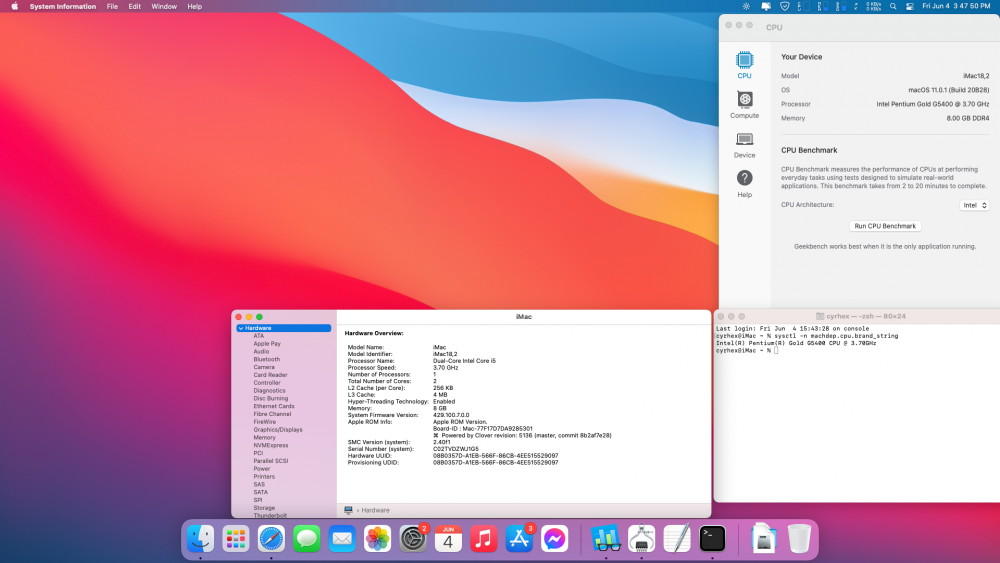This screenshot has height=563, width=1000.
Task: Open the Help section in Geekbench
Action: [x=744, y=184]
